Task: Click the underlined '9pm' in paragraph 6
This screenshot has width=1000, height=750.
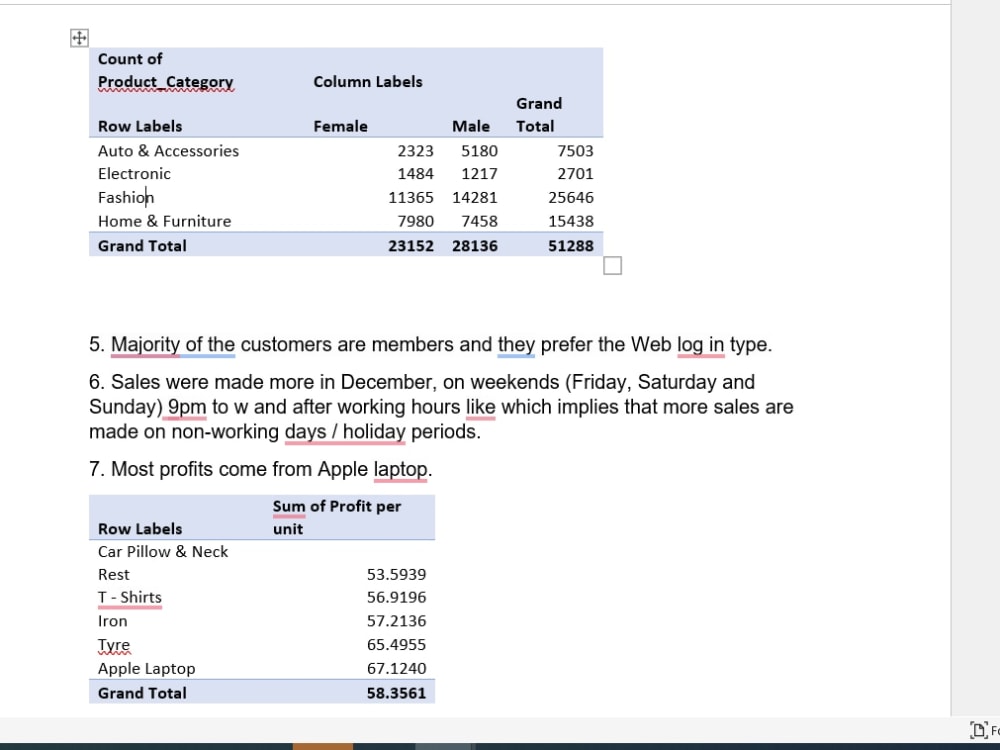Action: pyautogui.click(x=187, y=407)
